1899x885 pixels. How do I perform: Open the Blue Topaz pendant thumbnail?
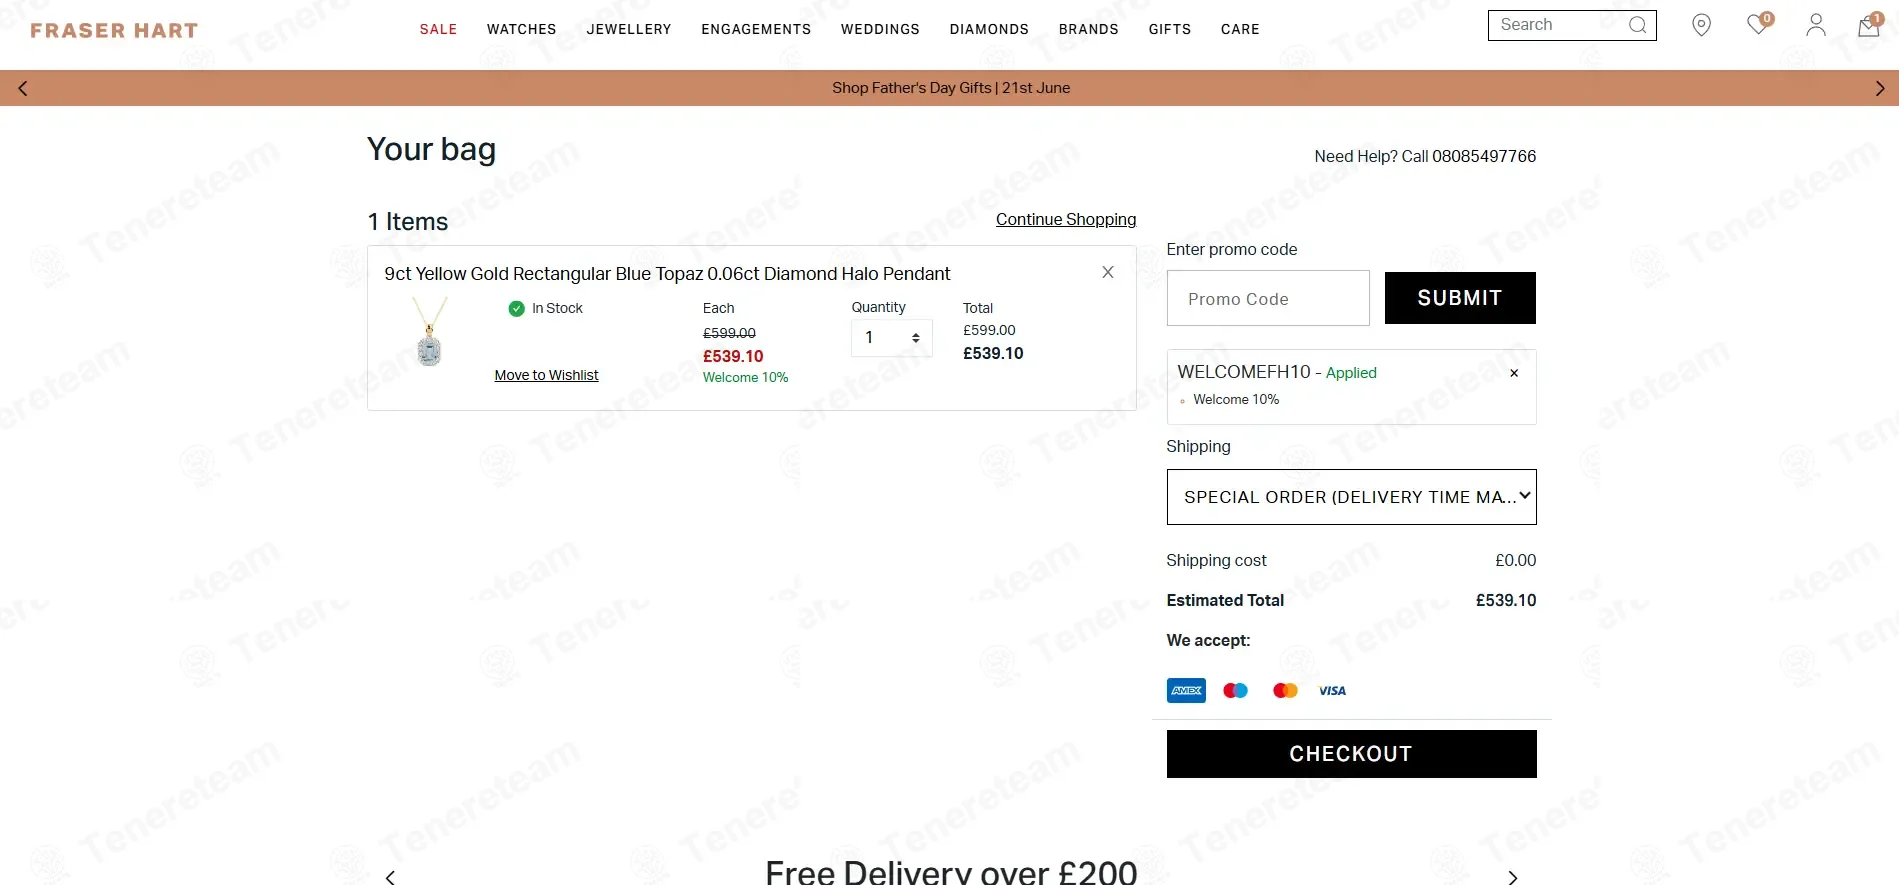[x=430, y=332]
